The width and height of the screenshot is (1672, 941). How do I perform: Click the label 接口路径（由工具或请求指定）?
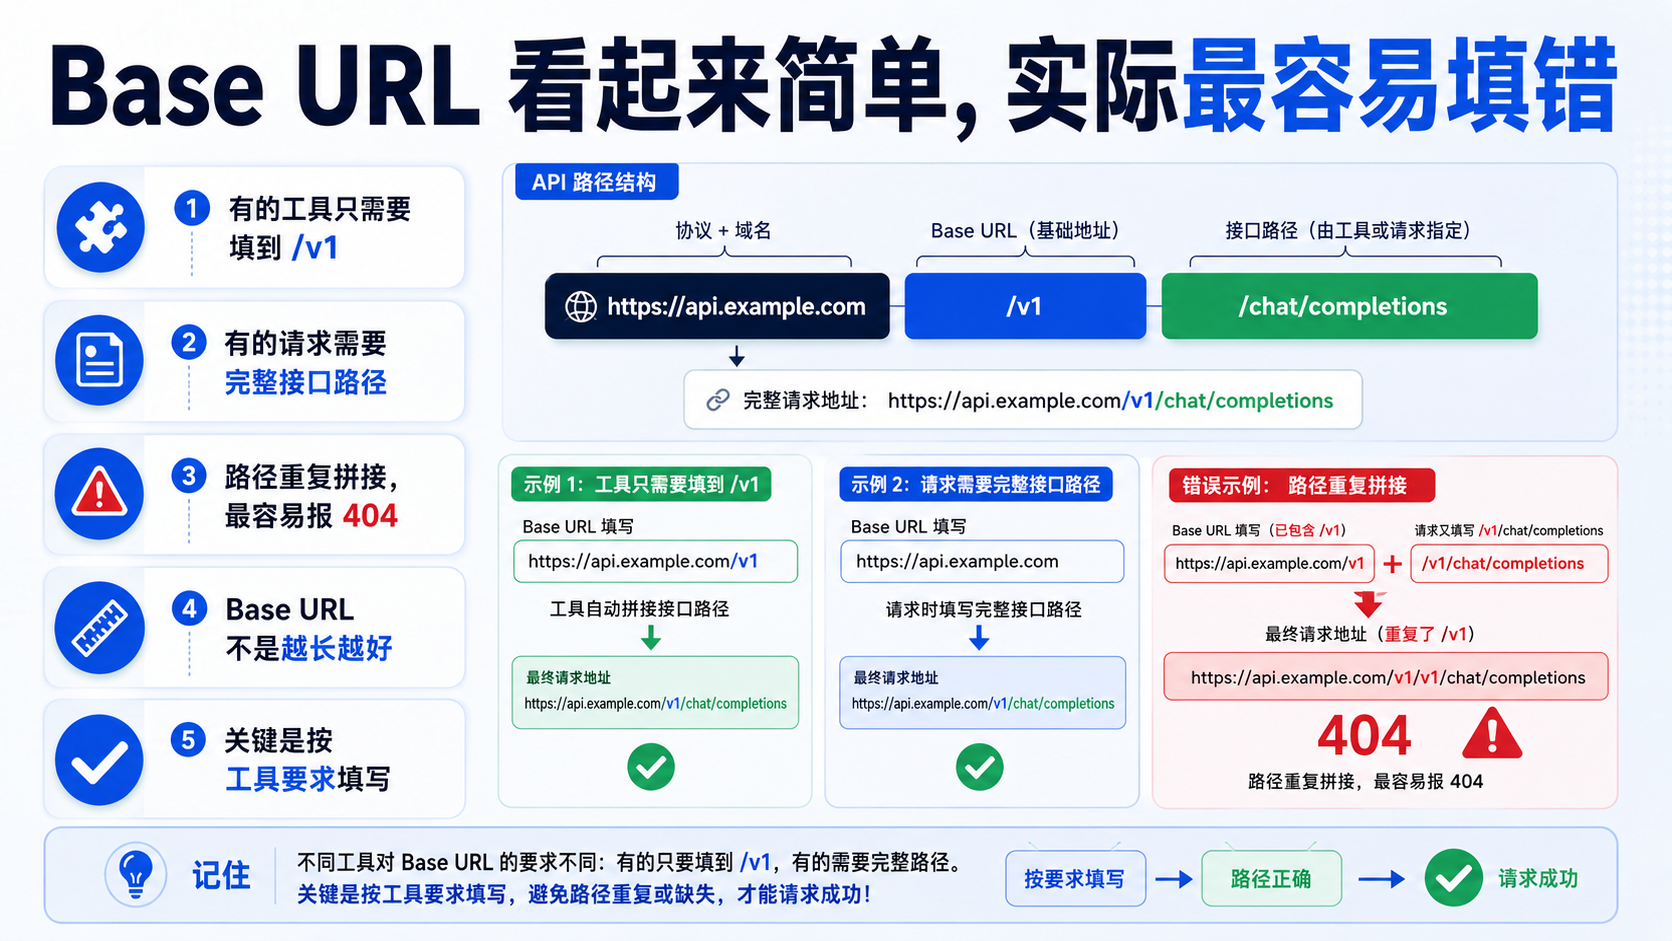tap(1348, 230)
